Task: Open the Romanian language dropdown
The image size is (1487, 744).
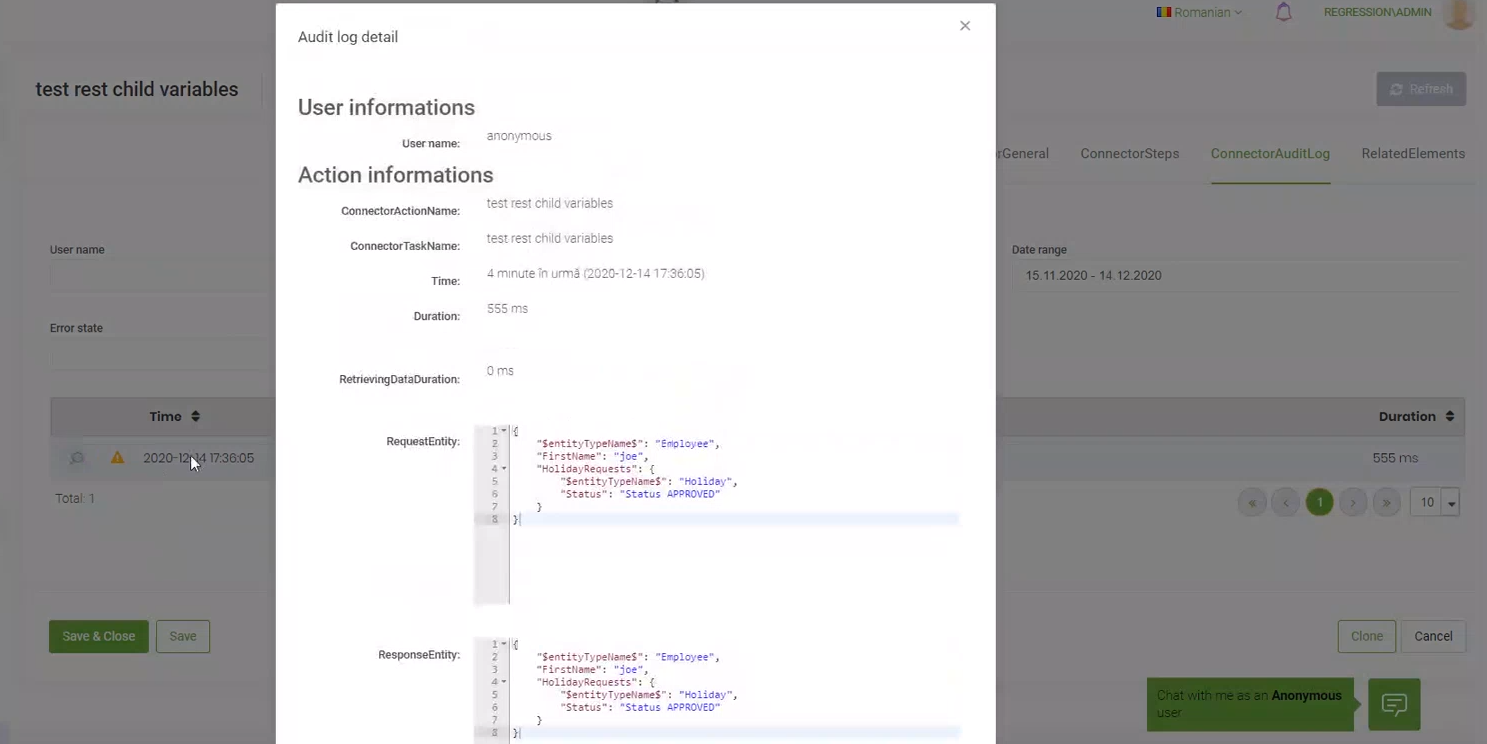Action: click(1199, 13)
